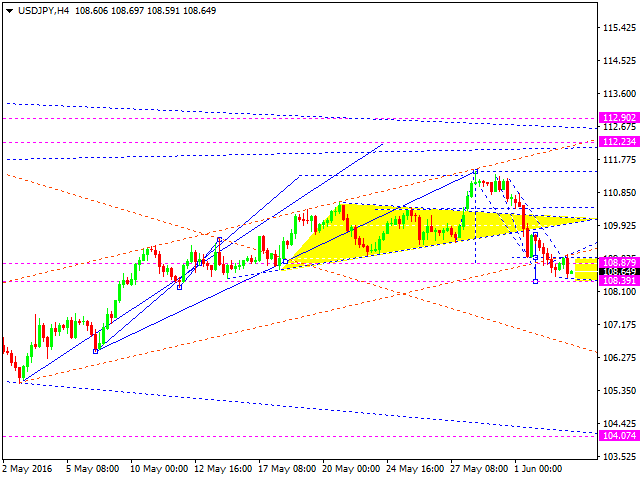Click the 110.850 price axis value
640x480 pixels.
[x=620, y=193]
